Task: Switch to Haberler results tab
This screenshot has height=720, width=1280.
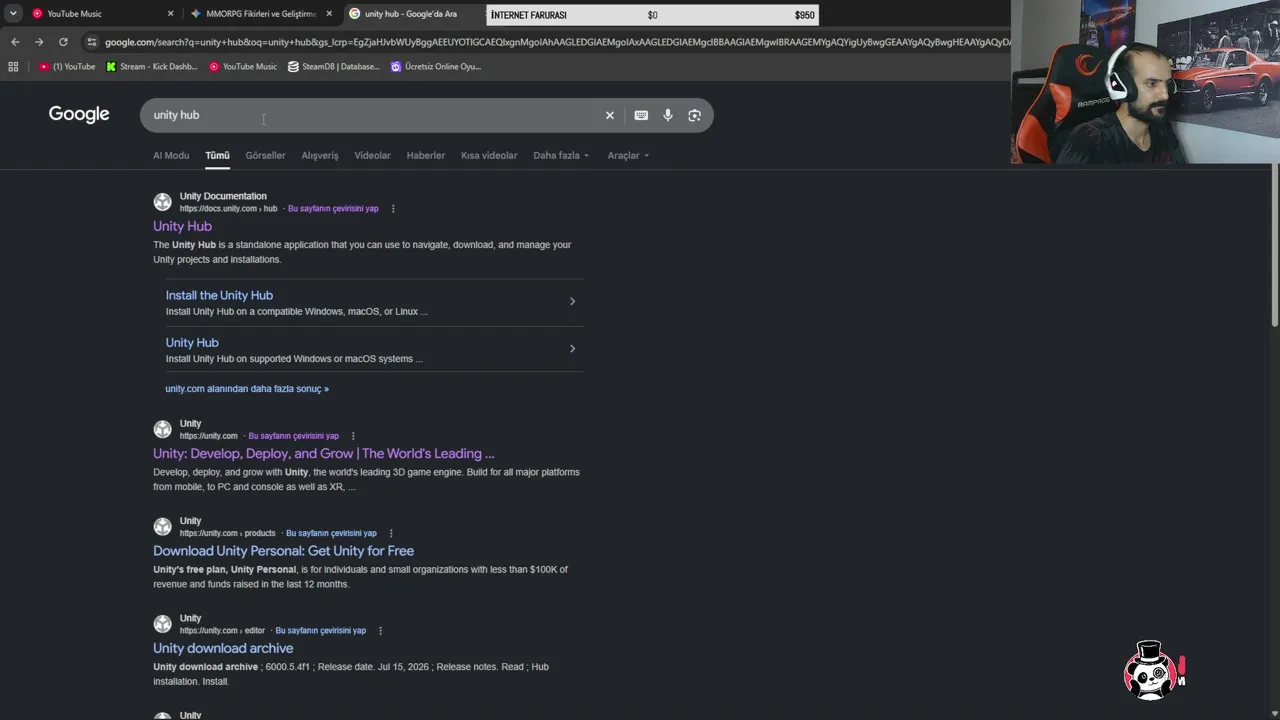Action: 426,156
